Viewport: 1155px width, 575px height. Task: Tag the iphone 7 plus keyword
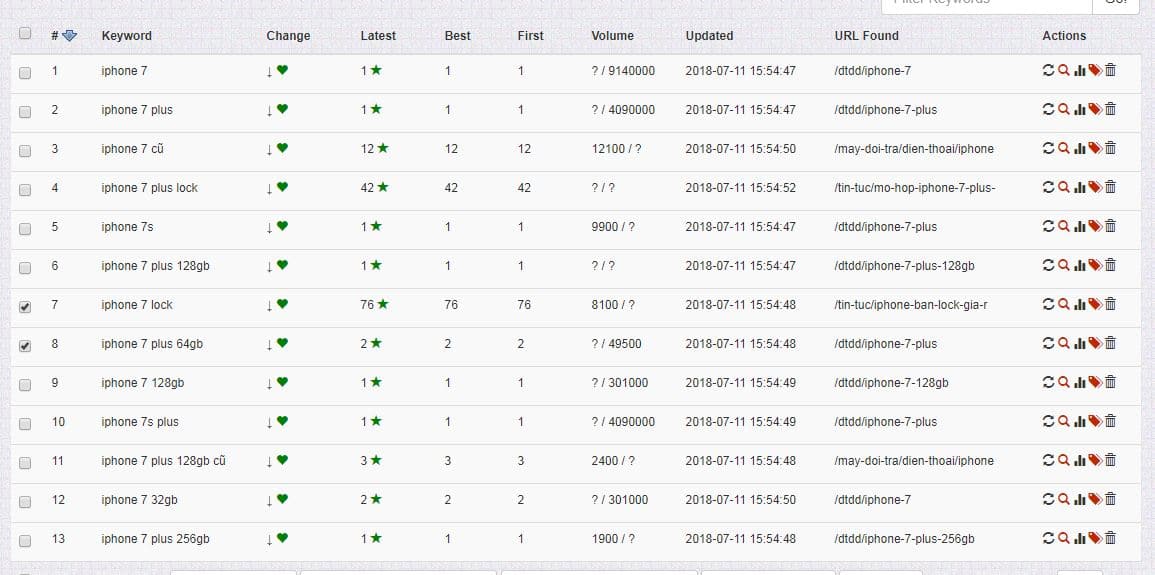(1095, 109)
